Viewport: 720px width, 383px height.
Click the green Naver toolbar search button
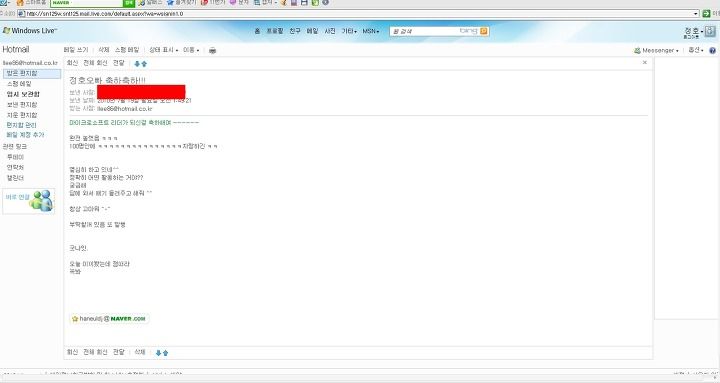(129, 3)
